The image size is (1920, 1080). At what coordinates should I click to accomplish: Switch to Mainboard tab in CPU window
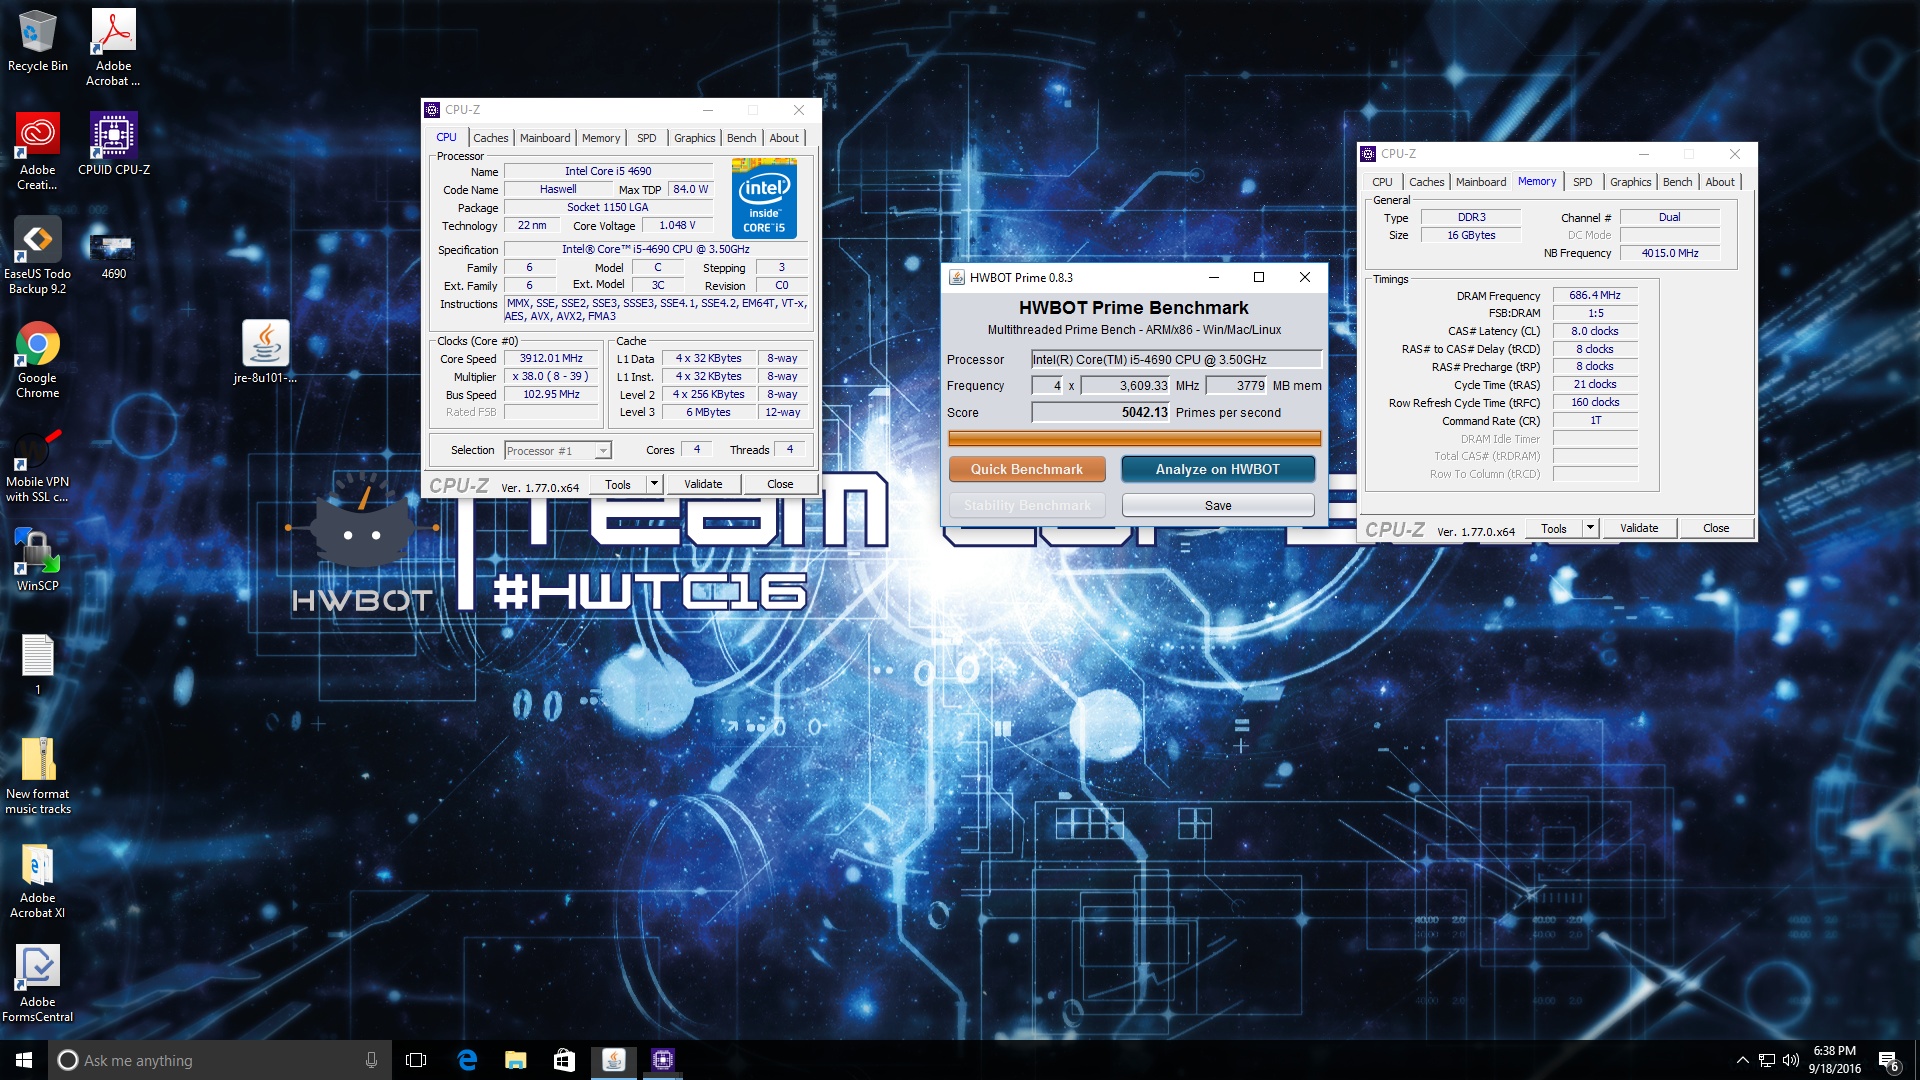pyautogui.click(x=545, y=138)
